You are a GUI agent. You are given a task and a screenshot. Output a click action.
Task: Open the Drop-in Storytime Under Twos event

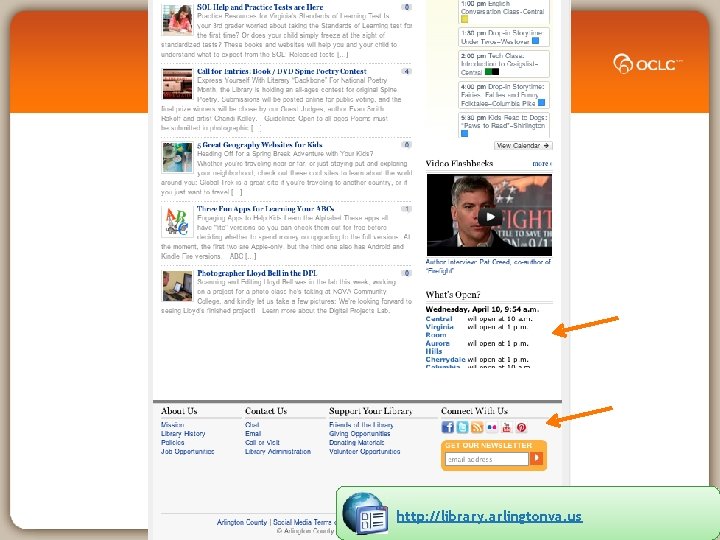coord(504,37)
